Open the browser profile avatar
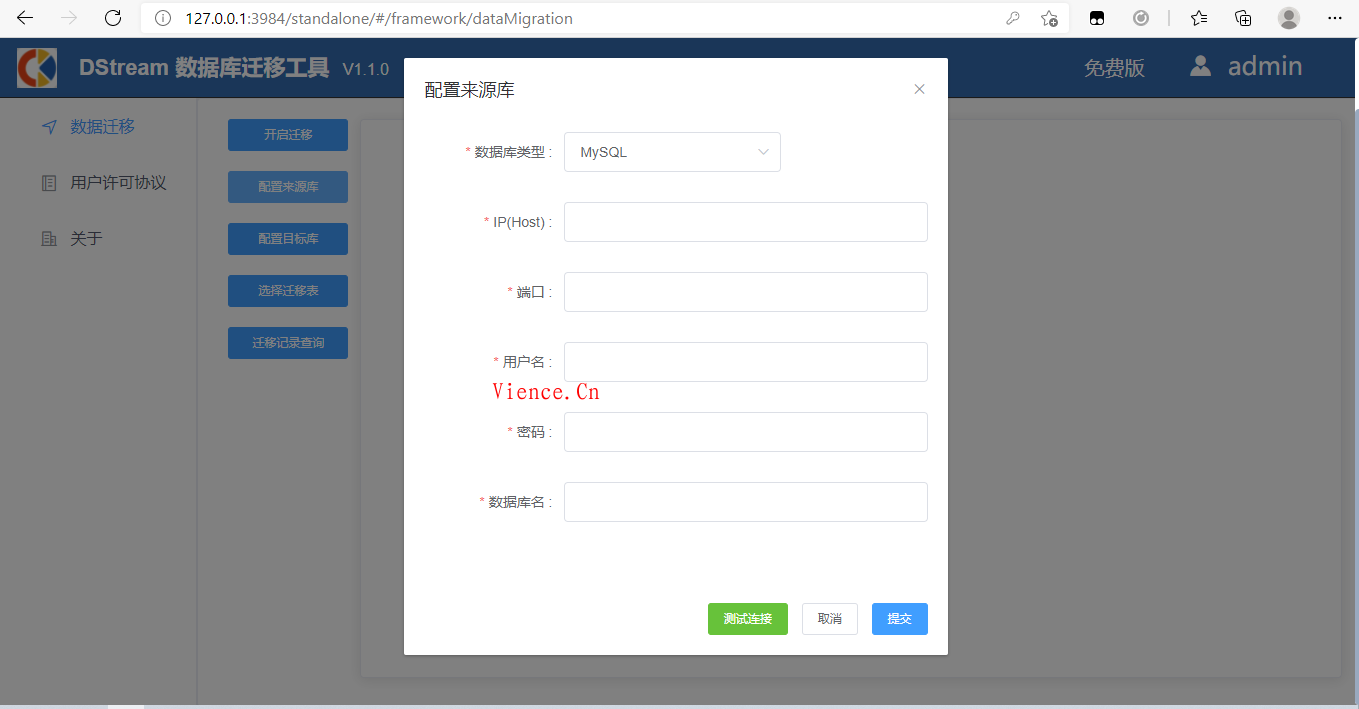 (1289, 18)
